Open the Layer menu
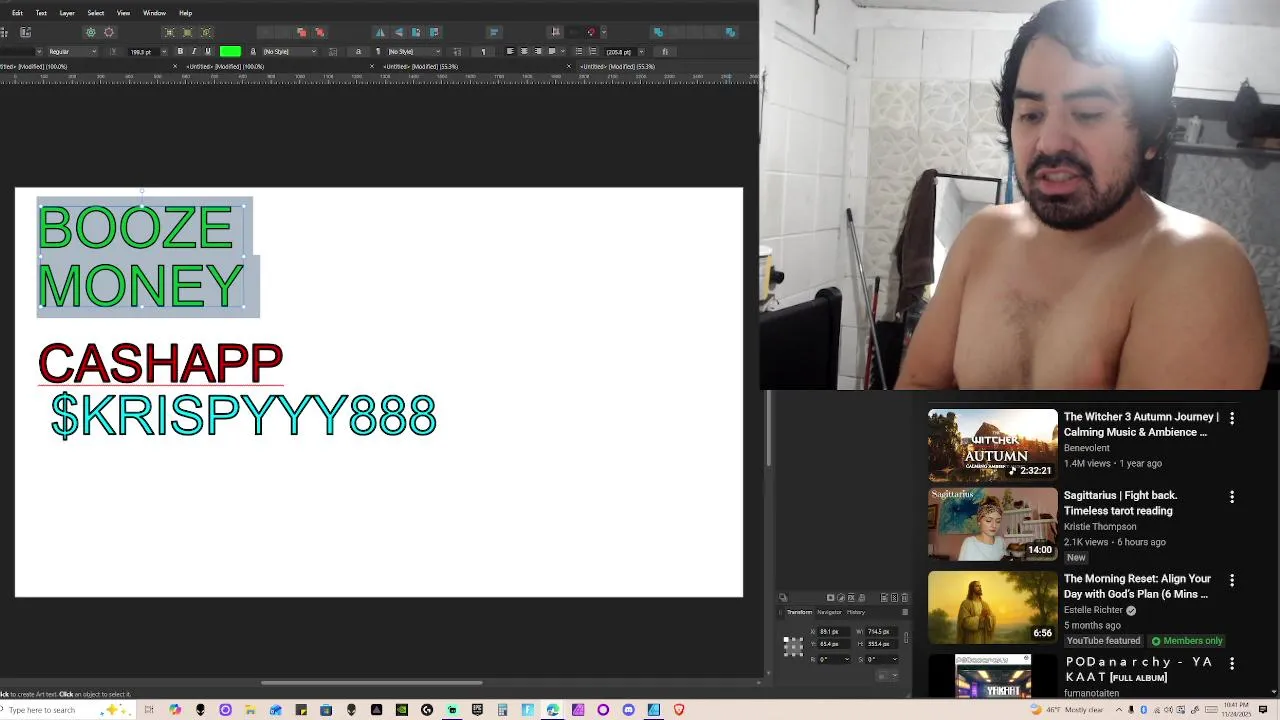The width and height of the screenshot is (1280, 720). point(67,13)
